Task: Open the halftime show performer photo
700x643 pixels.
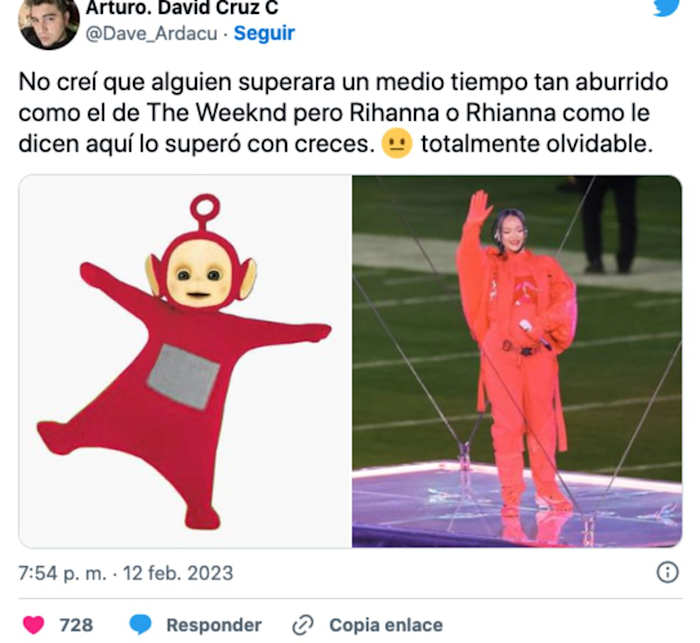Action: click(517, 361)
